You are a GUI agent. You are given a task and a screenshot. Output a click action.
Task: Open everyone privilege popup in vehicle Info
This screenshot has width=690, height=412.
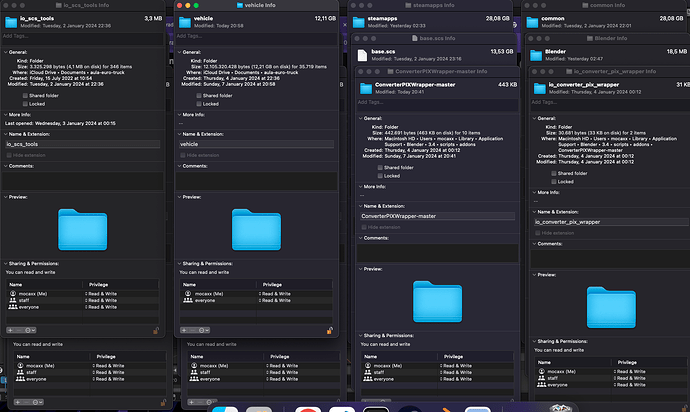[275, 300]
